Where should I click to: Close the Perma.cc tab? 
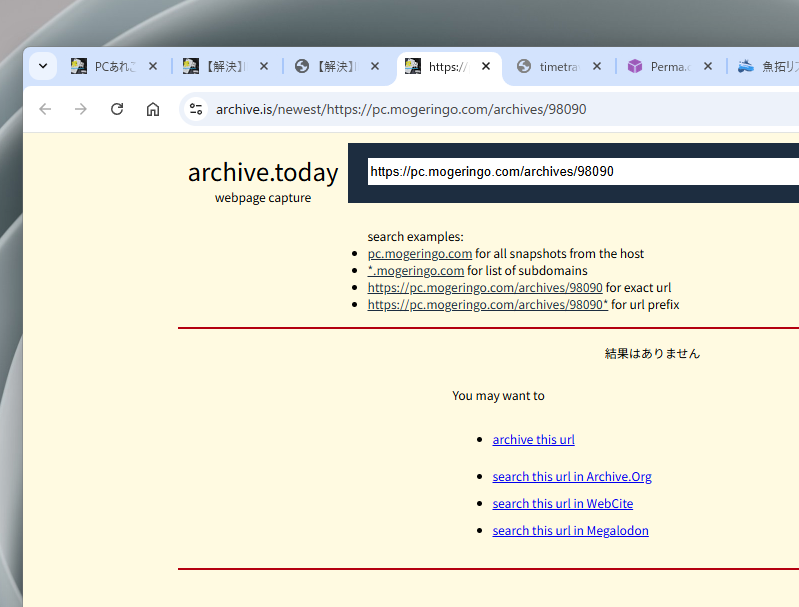tap(708, 66)
